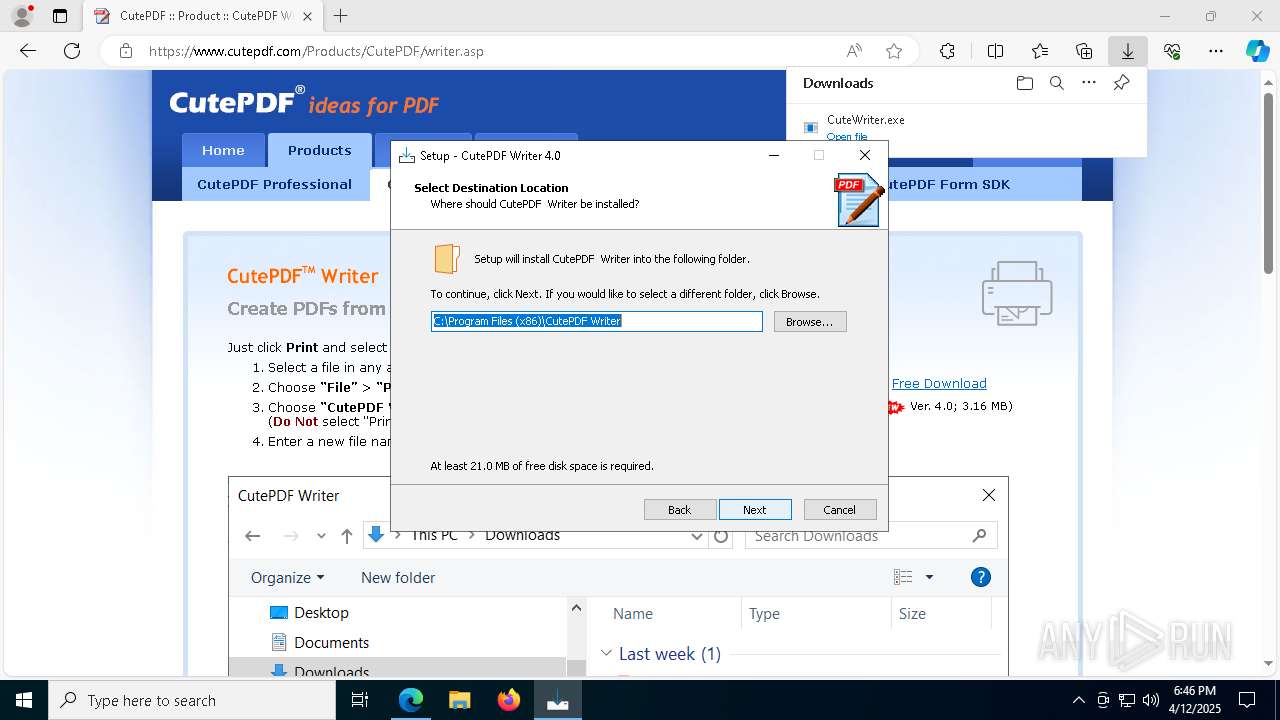Select the Products tab on CutePDF site
The width and height of the screenshot is (1280, 720).
click(x=320, y=150)
